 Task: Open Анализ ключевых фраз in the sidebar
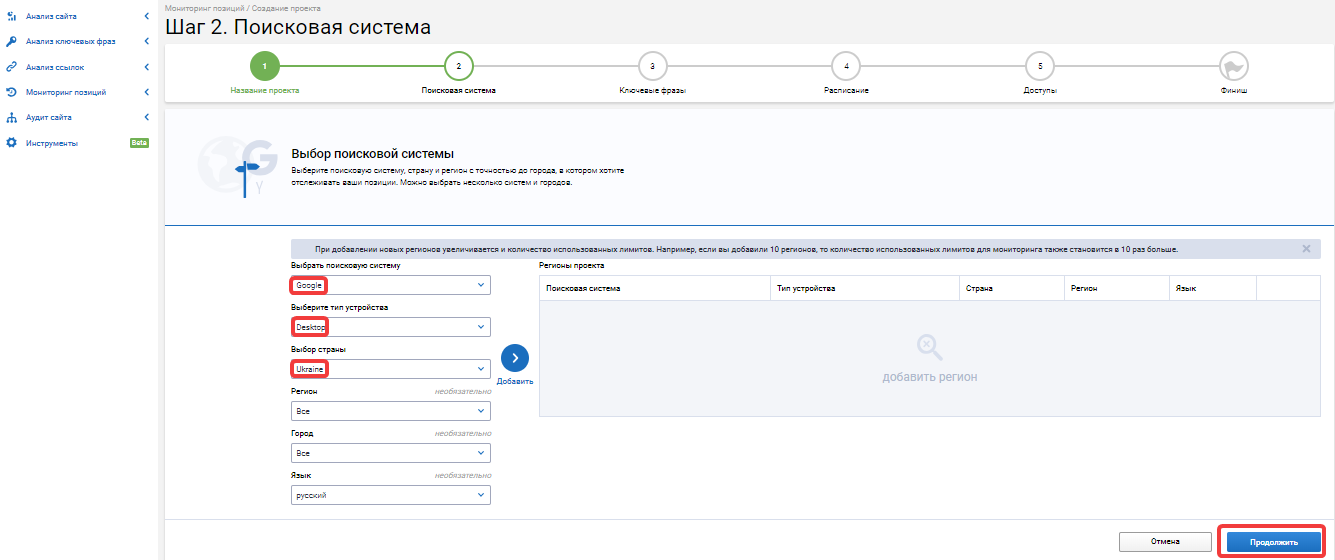pos(69,42)
